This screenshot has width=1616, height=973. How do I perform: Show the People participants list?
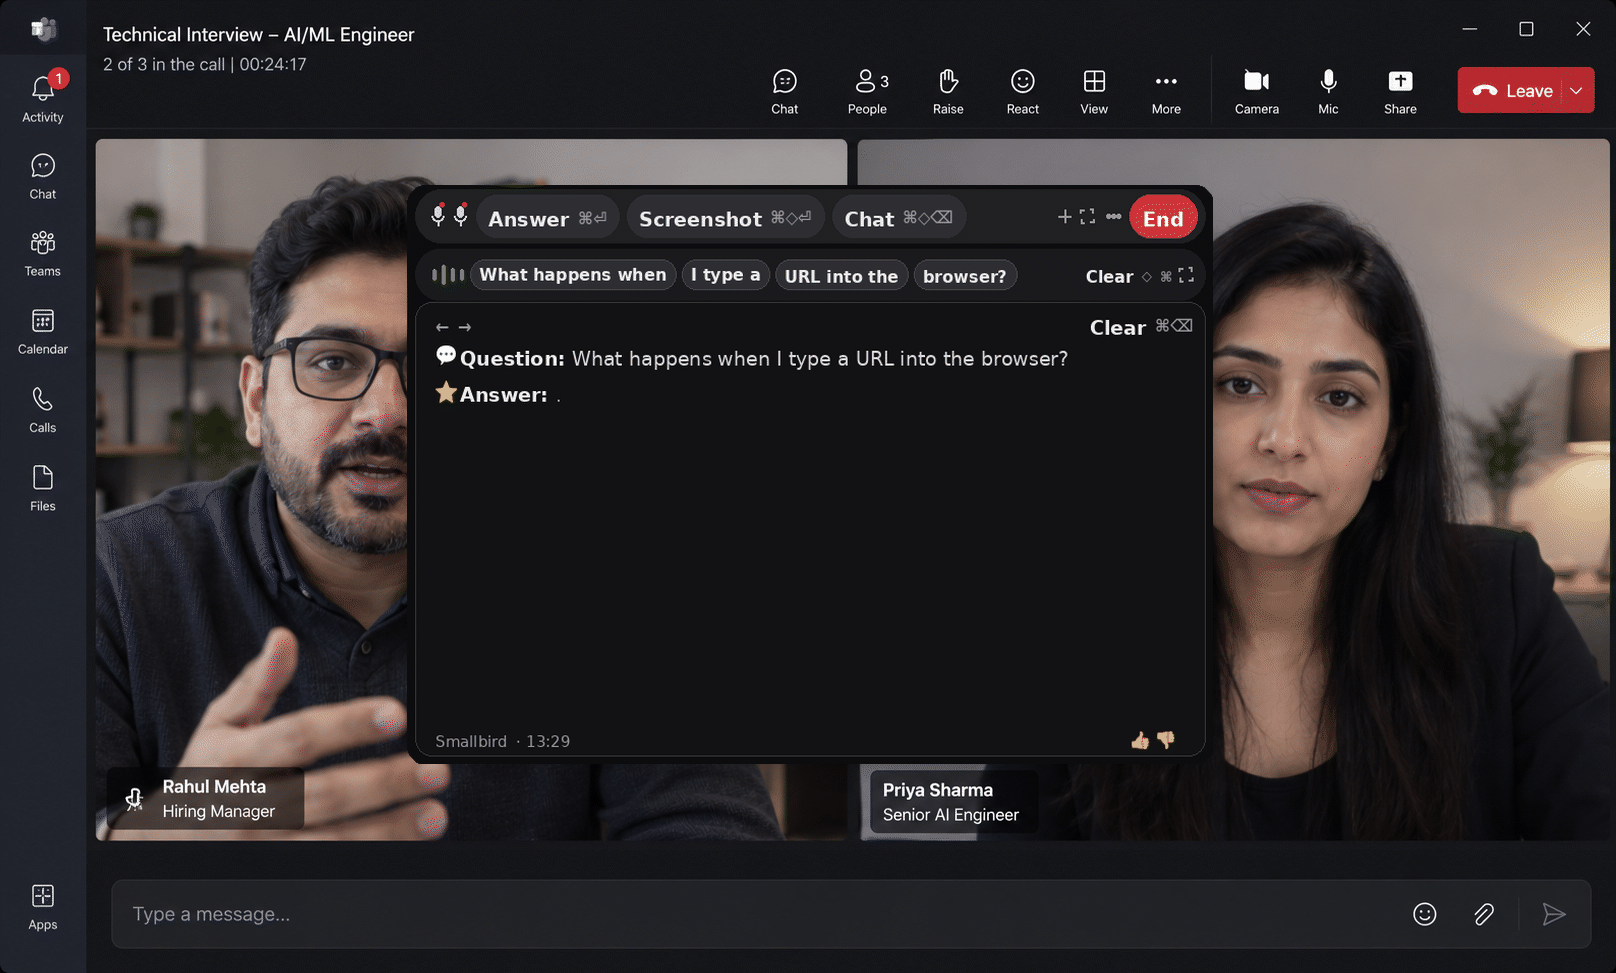868,91
